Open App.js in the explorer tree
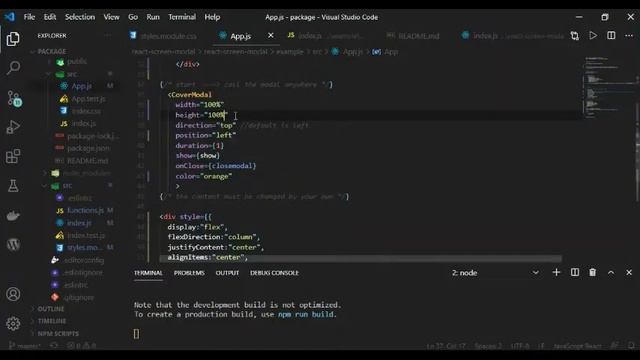Screen dimensions: 640x360 [x=82, y=86]
